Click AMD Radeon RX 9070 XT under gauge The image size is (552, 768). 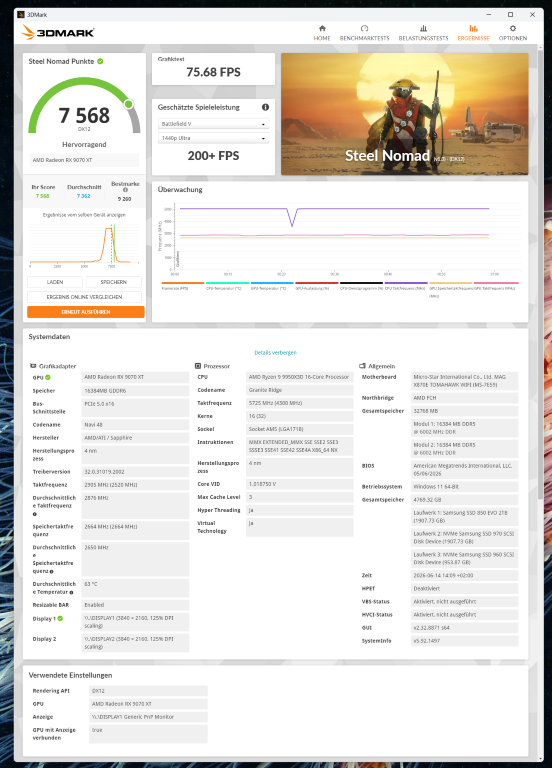pyautogui.click(x=84, y=160)
